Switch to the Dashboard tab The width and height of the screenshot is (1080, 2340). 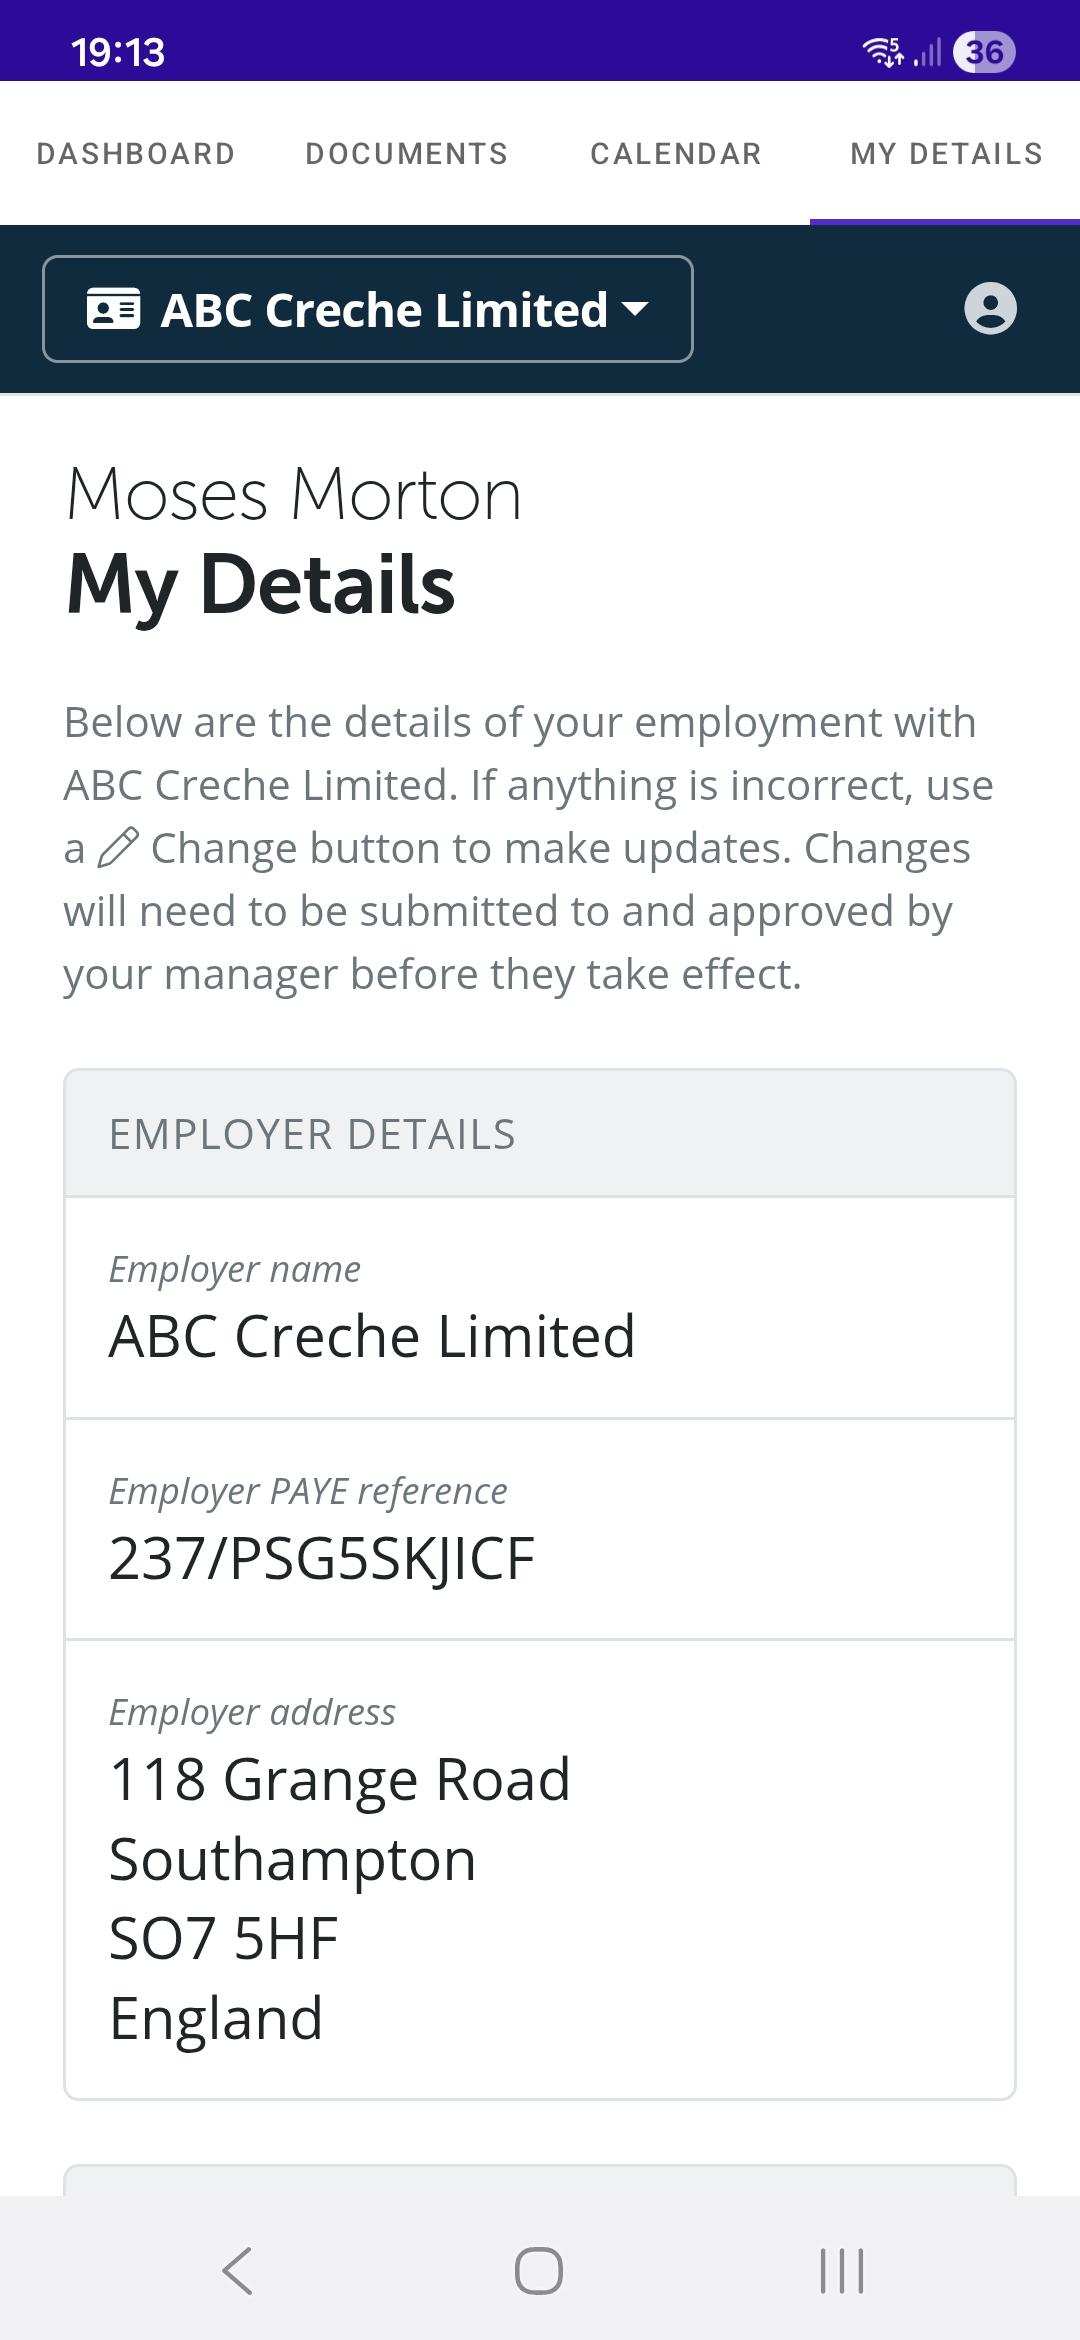136,154
